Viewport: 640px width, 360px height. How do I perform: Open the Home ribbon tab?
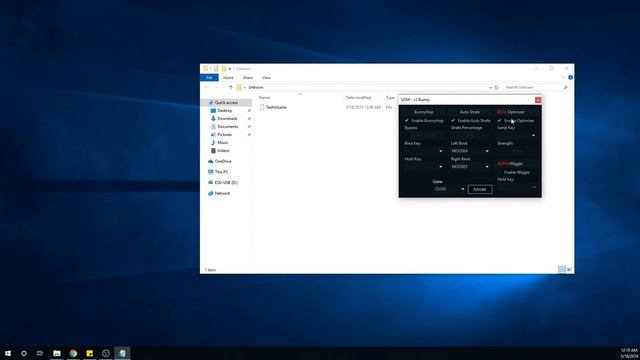pyautogui.click(x=228, y=78)
